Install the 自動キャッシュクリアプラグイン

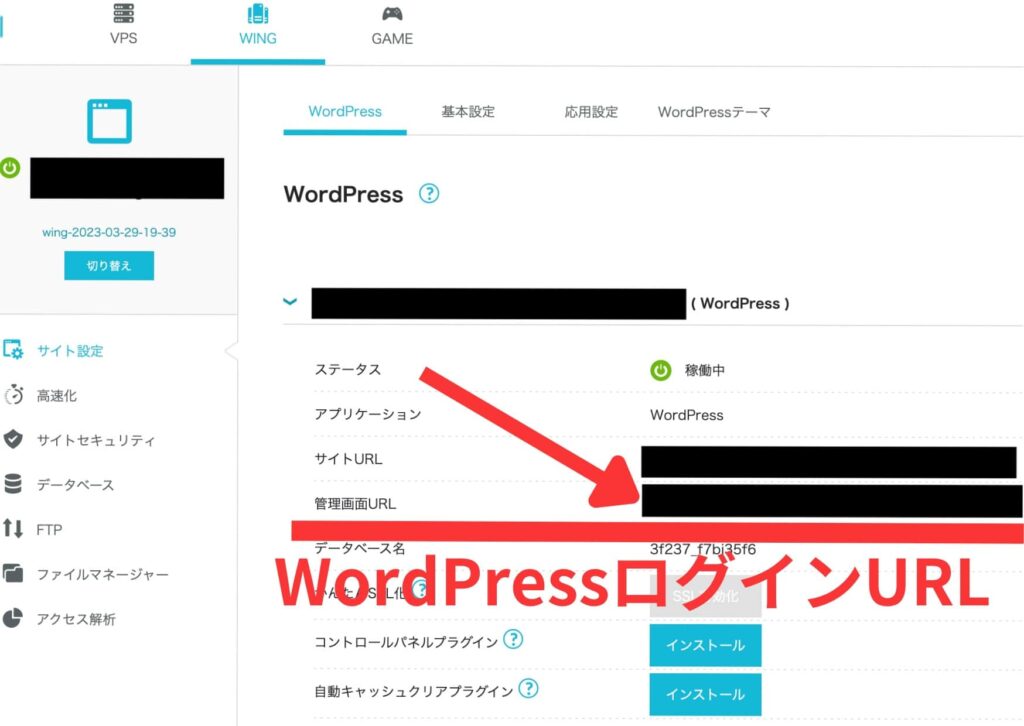(x=705, y=695)
